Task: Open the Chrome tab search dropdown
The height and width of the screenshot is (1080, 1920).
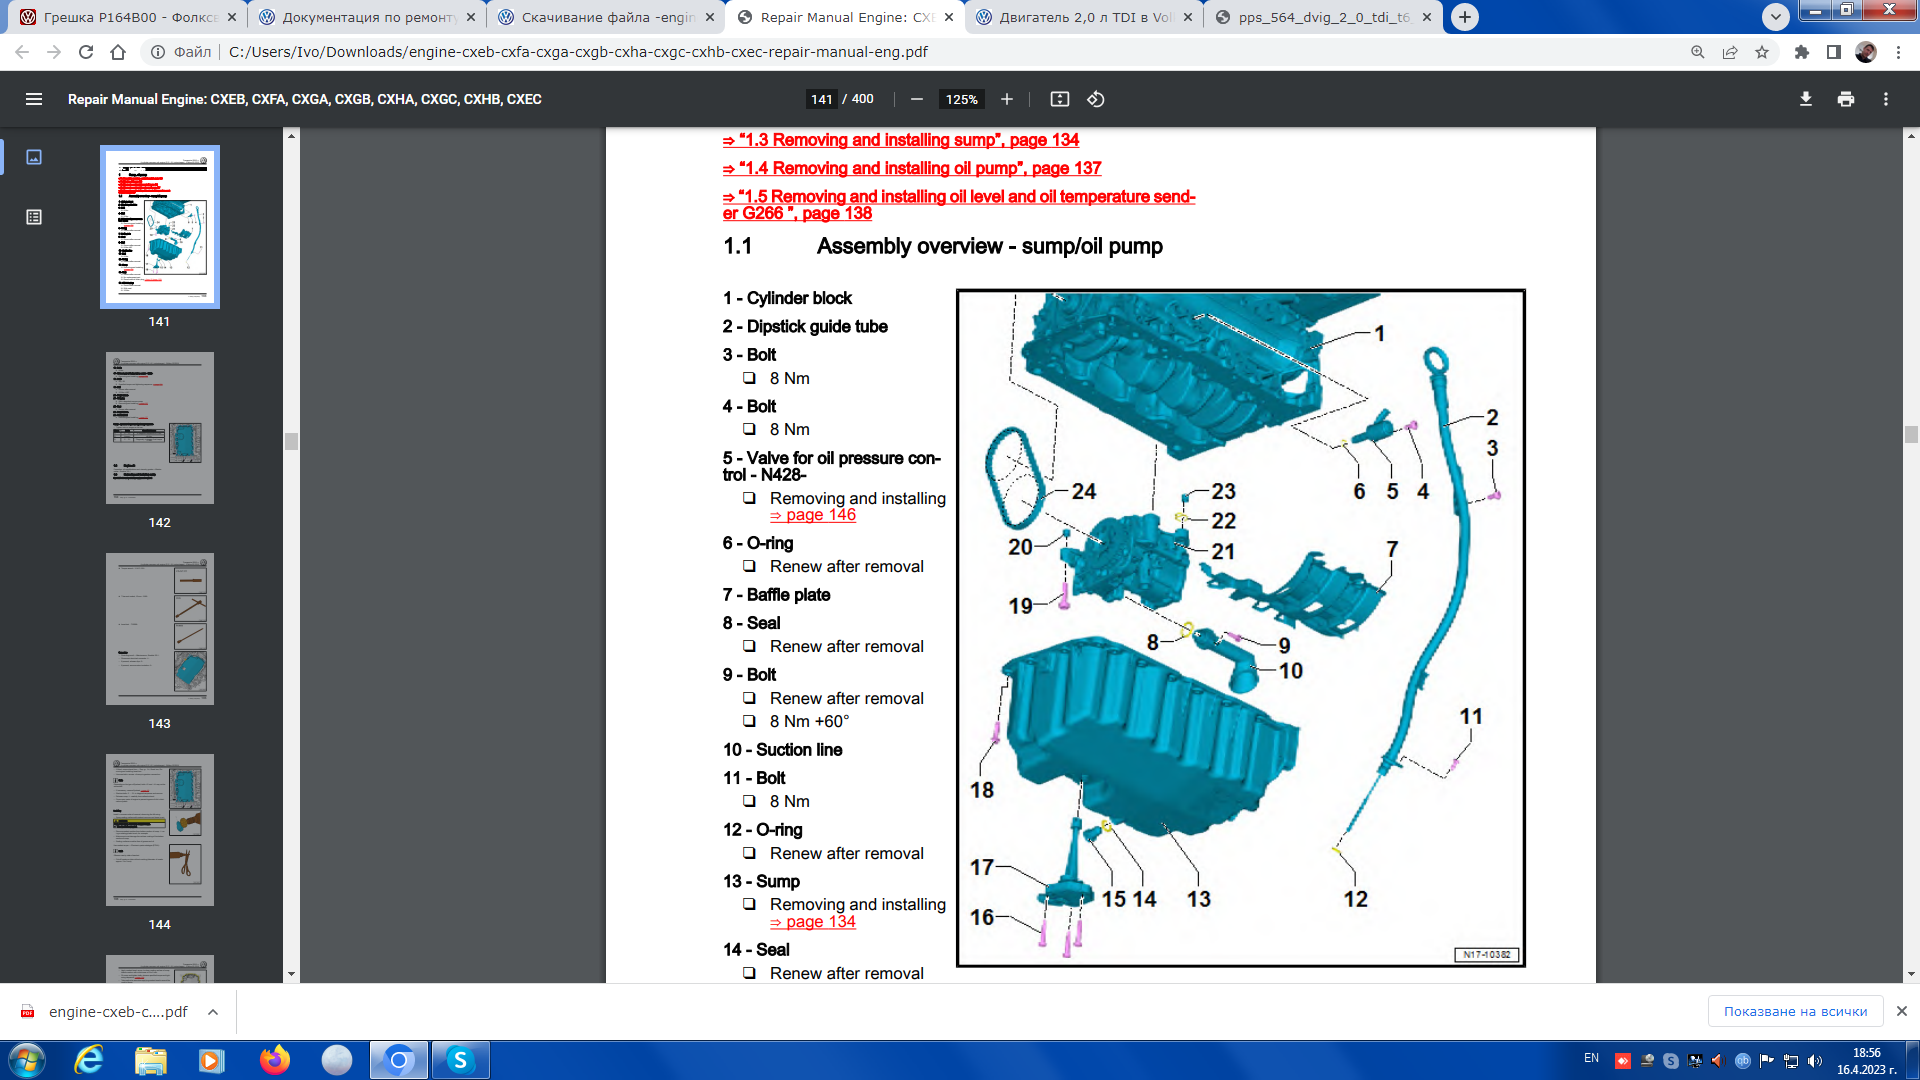Action: pos(1775,17)
